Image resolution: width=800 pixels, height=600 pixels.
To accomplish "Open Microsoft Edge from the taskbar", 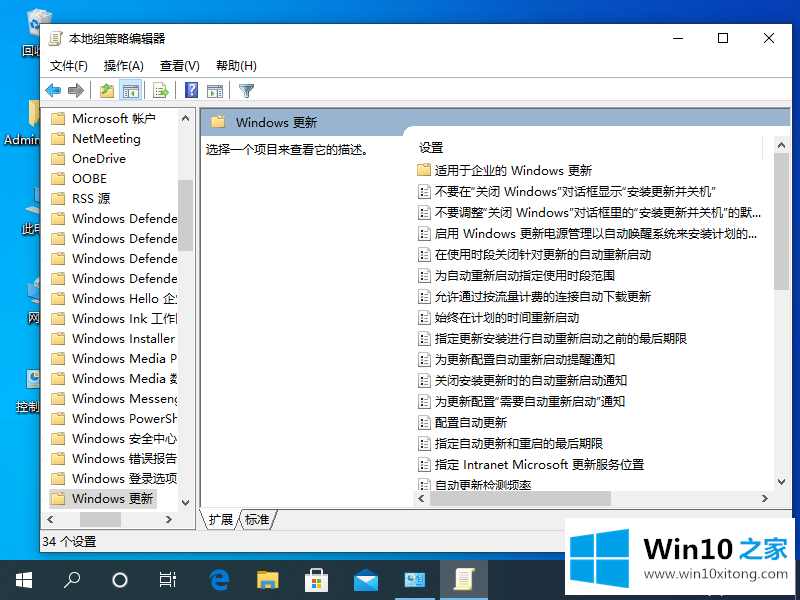I will 219,579.
